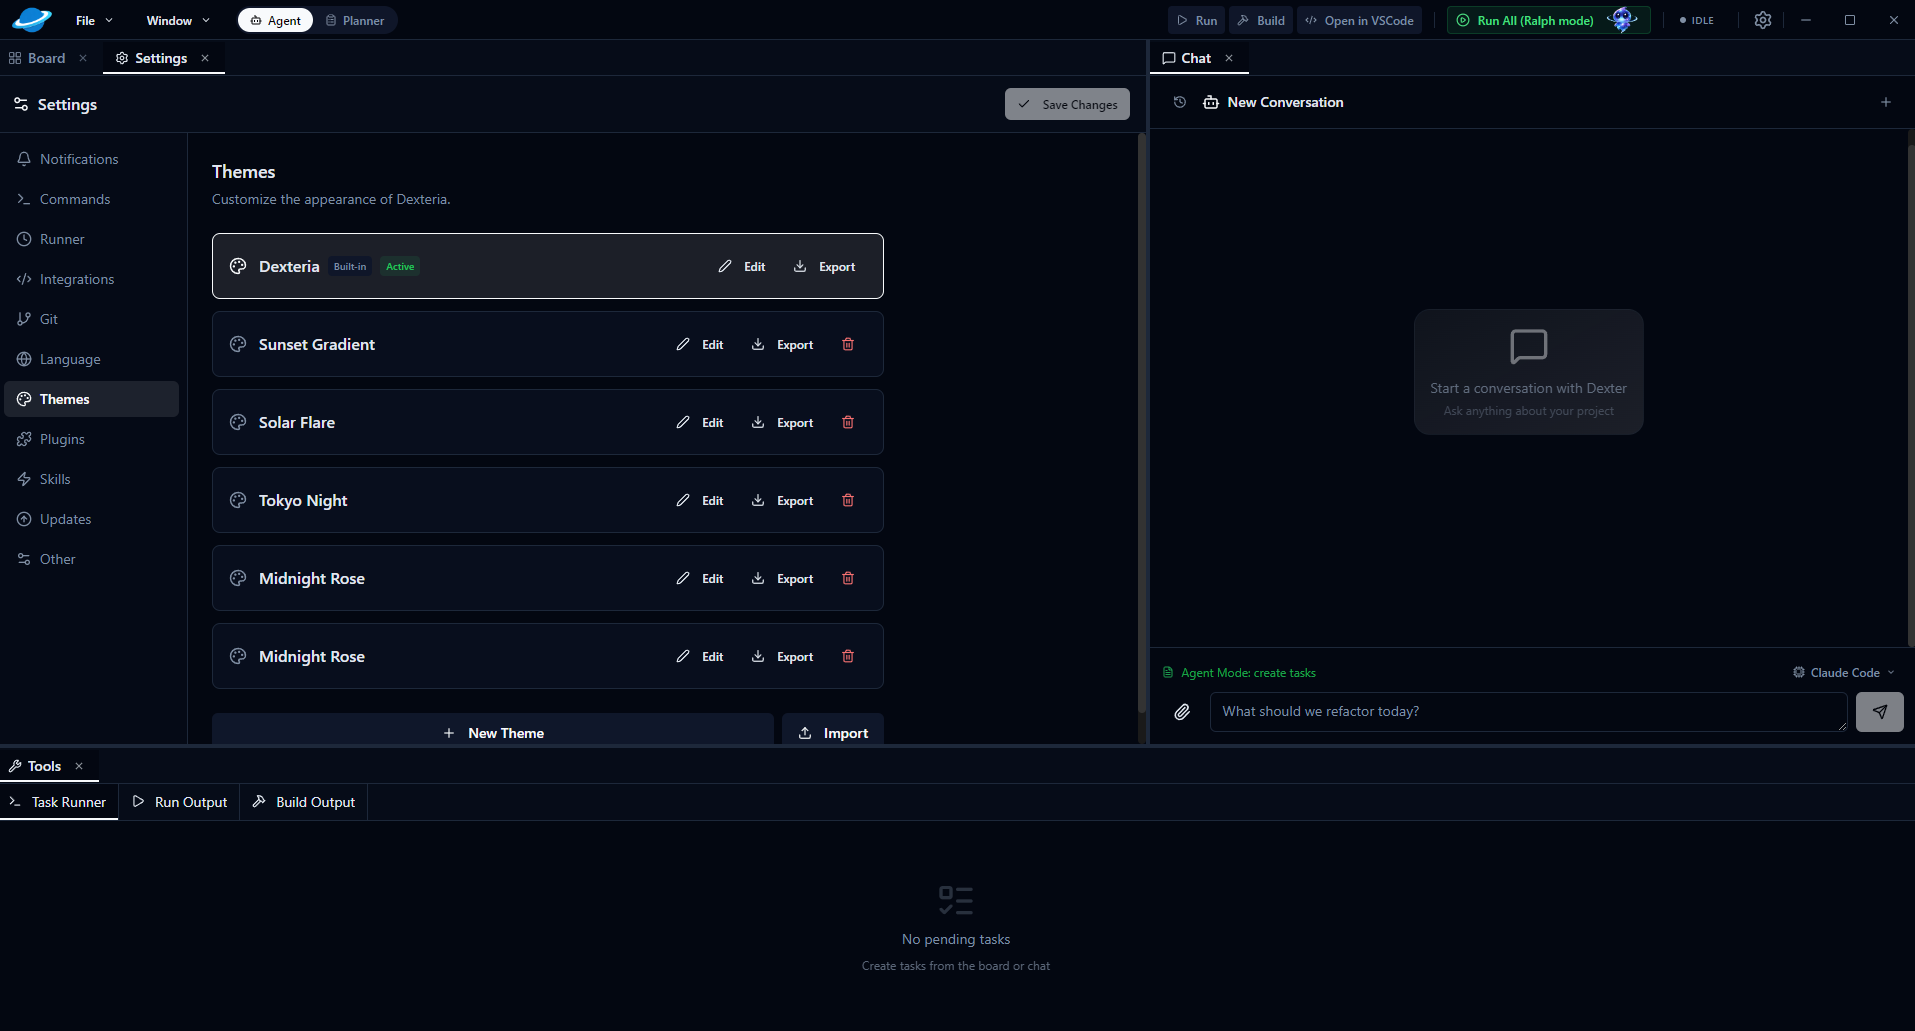Start a new conversation with the plus icon
The width and height of the screenshot is (1915, 1031).
tap(1886, 101)
